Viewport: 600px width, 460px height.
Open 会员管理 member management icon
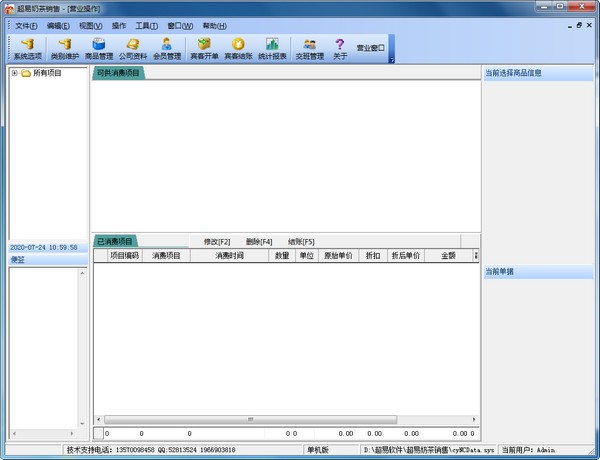[x=167, y=49]
